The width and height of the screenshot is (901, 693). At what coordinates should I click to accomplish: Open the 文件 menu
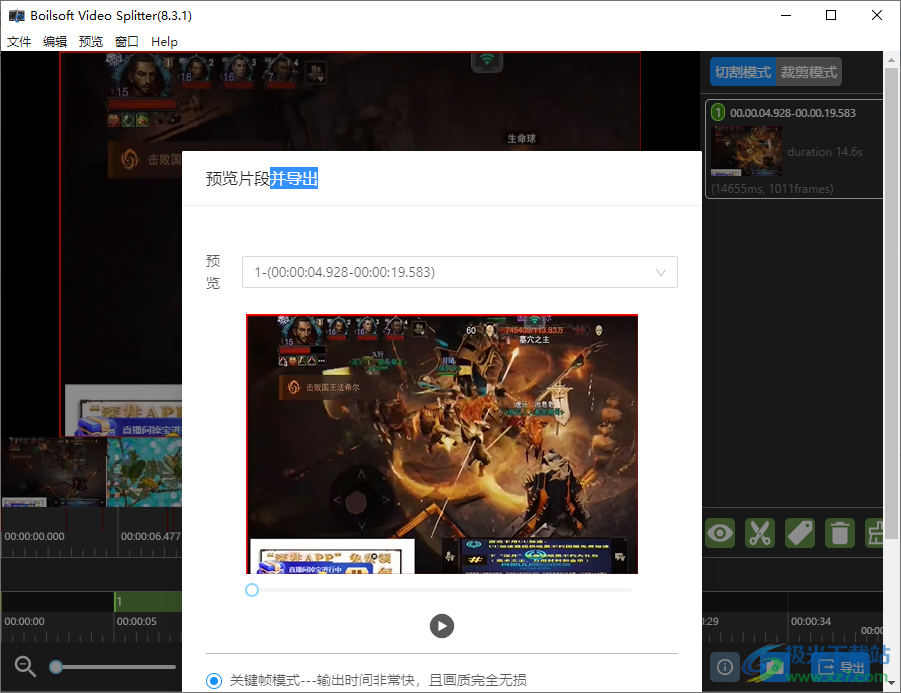(x=19, y=41)
